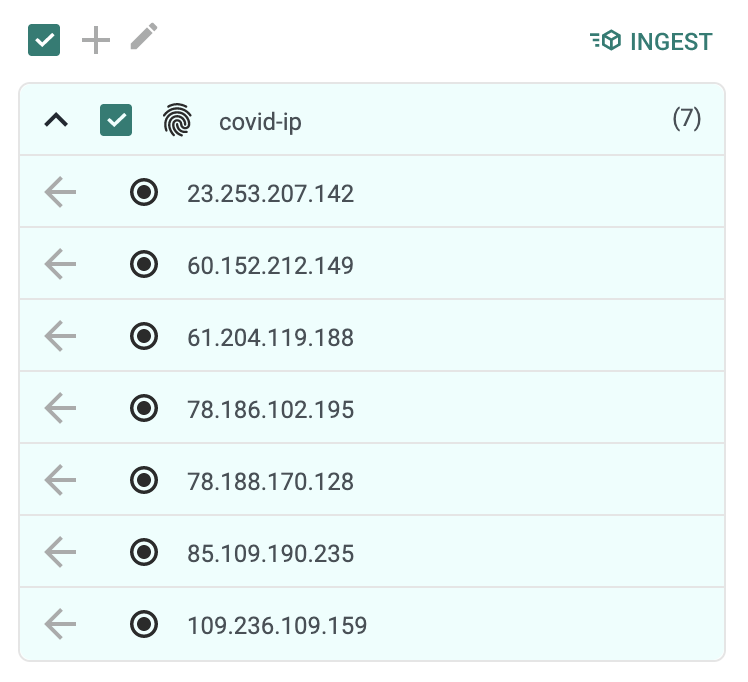Select the 109.236.109.159 IP entry
Viewport: 748px width, 682px height.
[x=276, y=626]
